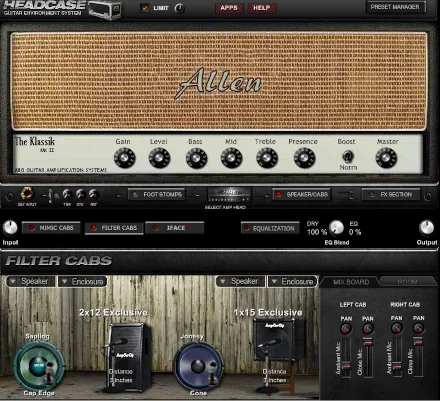Viewport: 440px width, 401px height.
Task: Click Right Cab Close Mic pan knob
Action: pos(418,329)
